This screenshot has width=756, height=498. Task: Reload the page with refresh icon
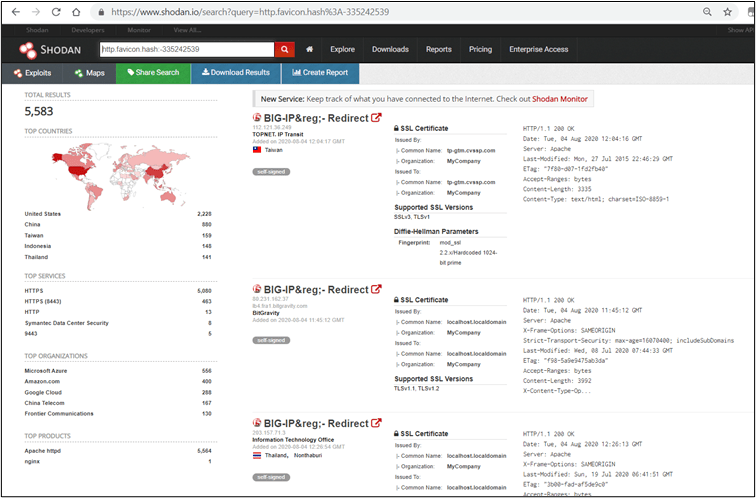56,12
